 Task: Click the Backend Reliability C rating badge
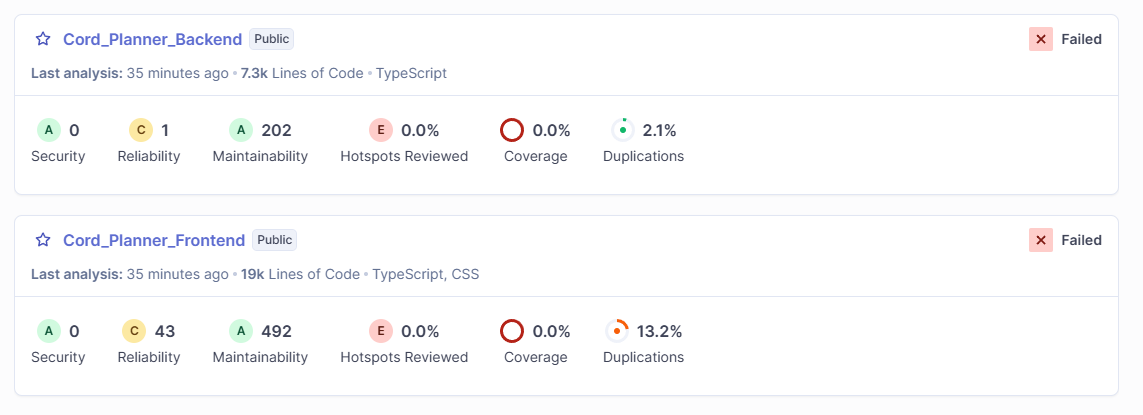click(x=140, y=130)
